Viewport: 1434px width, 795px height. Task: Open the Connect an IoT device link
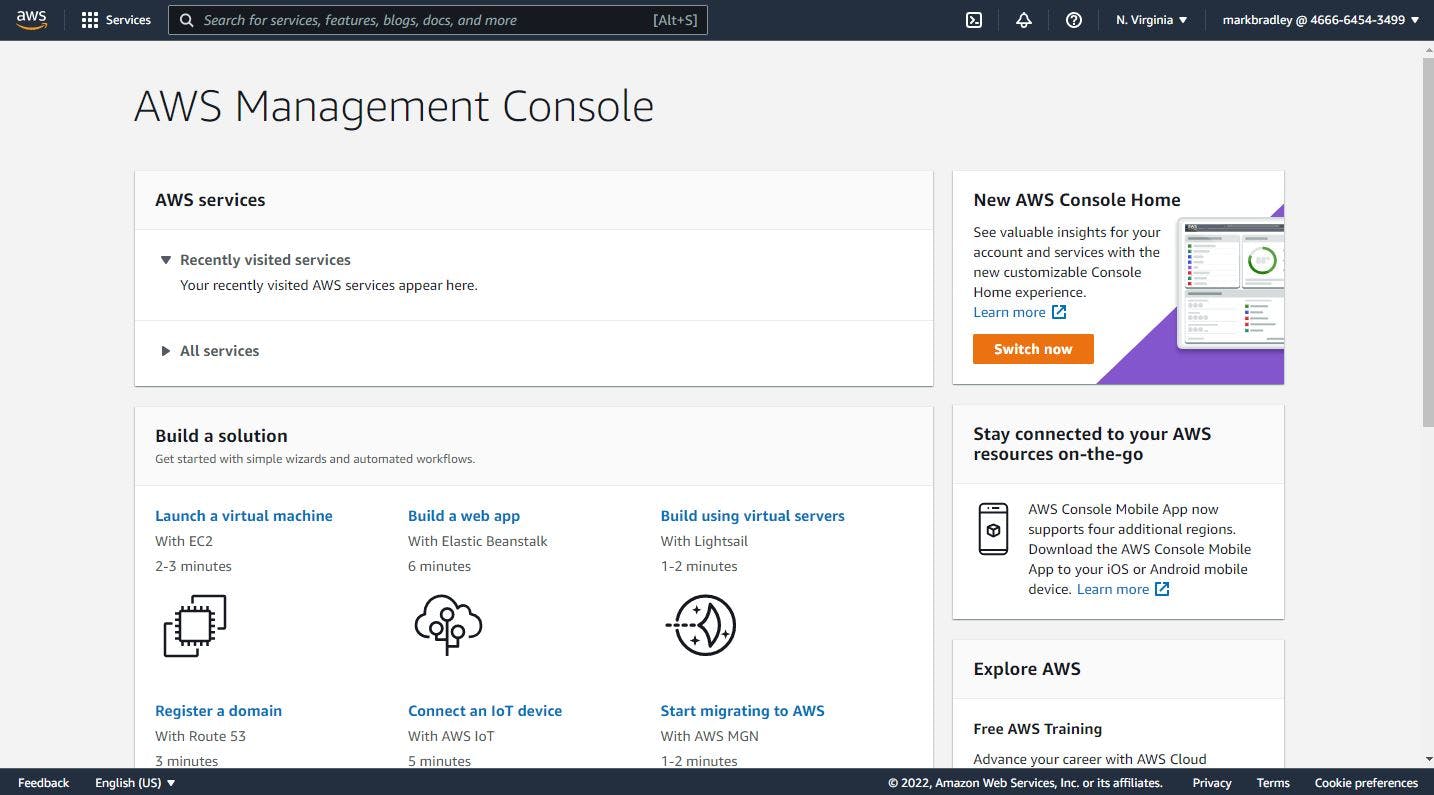(485, 711)
